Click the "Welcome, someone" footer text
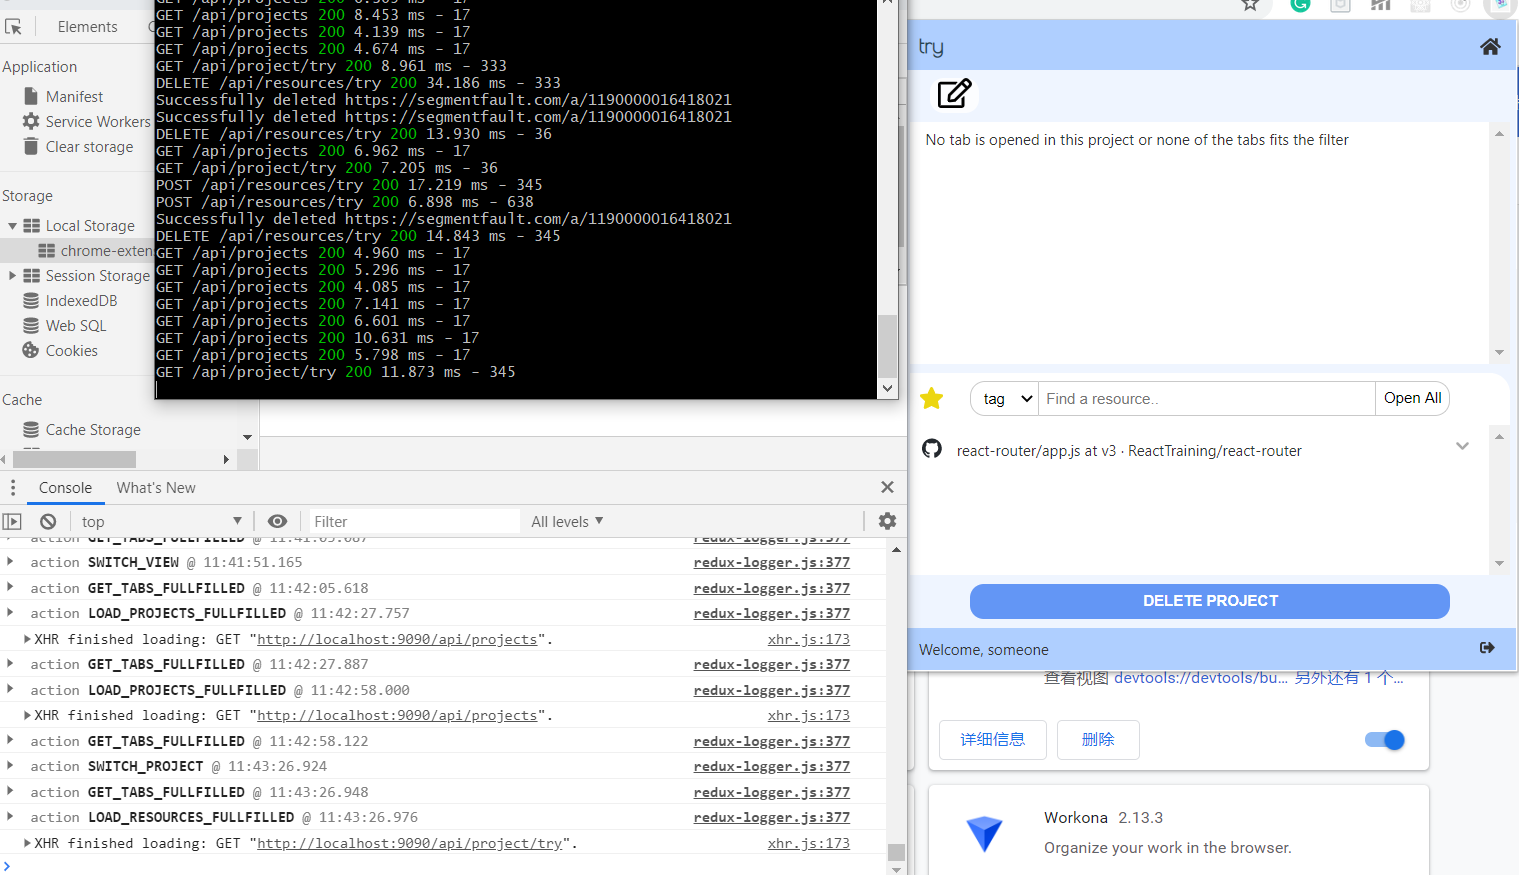The height and width of the screenshot is (875, 1519). pos(984,650)
